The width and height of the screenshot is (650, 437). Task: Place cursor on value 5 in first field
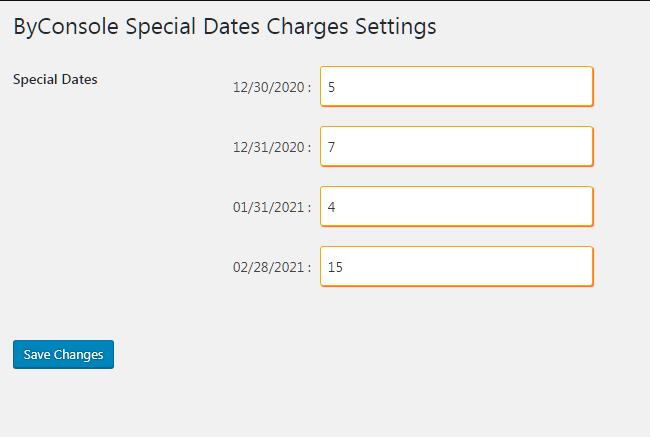331,87
